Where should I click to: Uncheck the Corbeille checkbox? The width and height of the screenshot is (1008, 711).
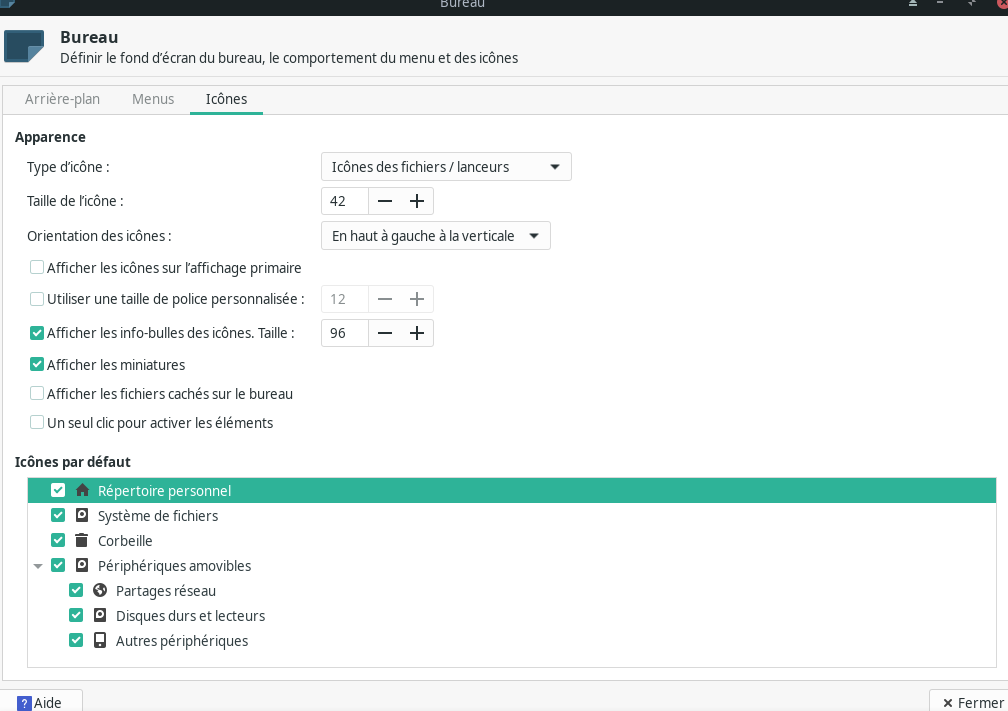tap(58, 540)
